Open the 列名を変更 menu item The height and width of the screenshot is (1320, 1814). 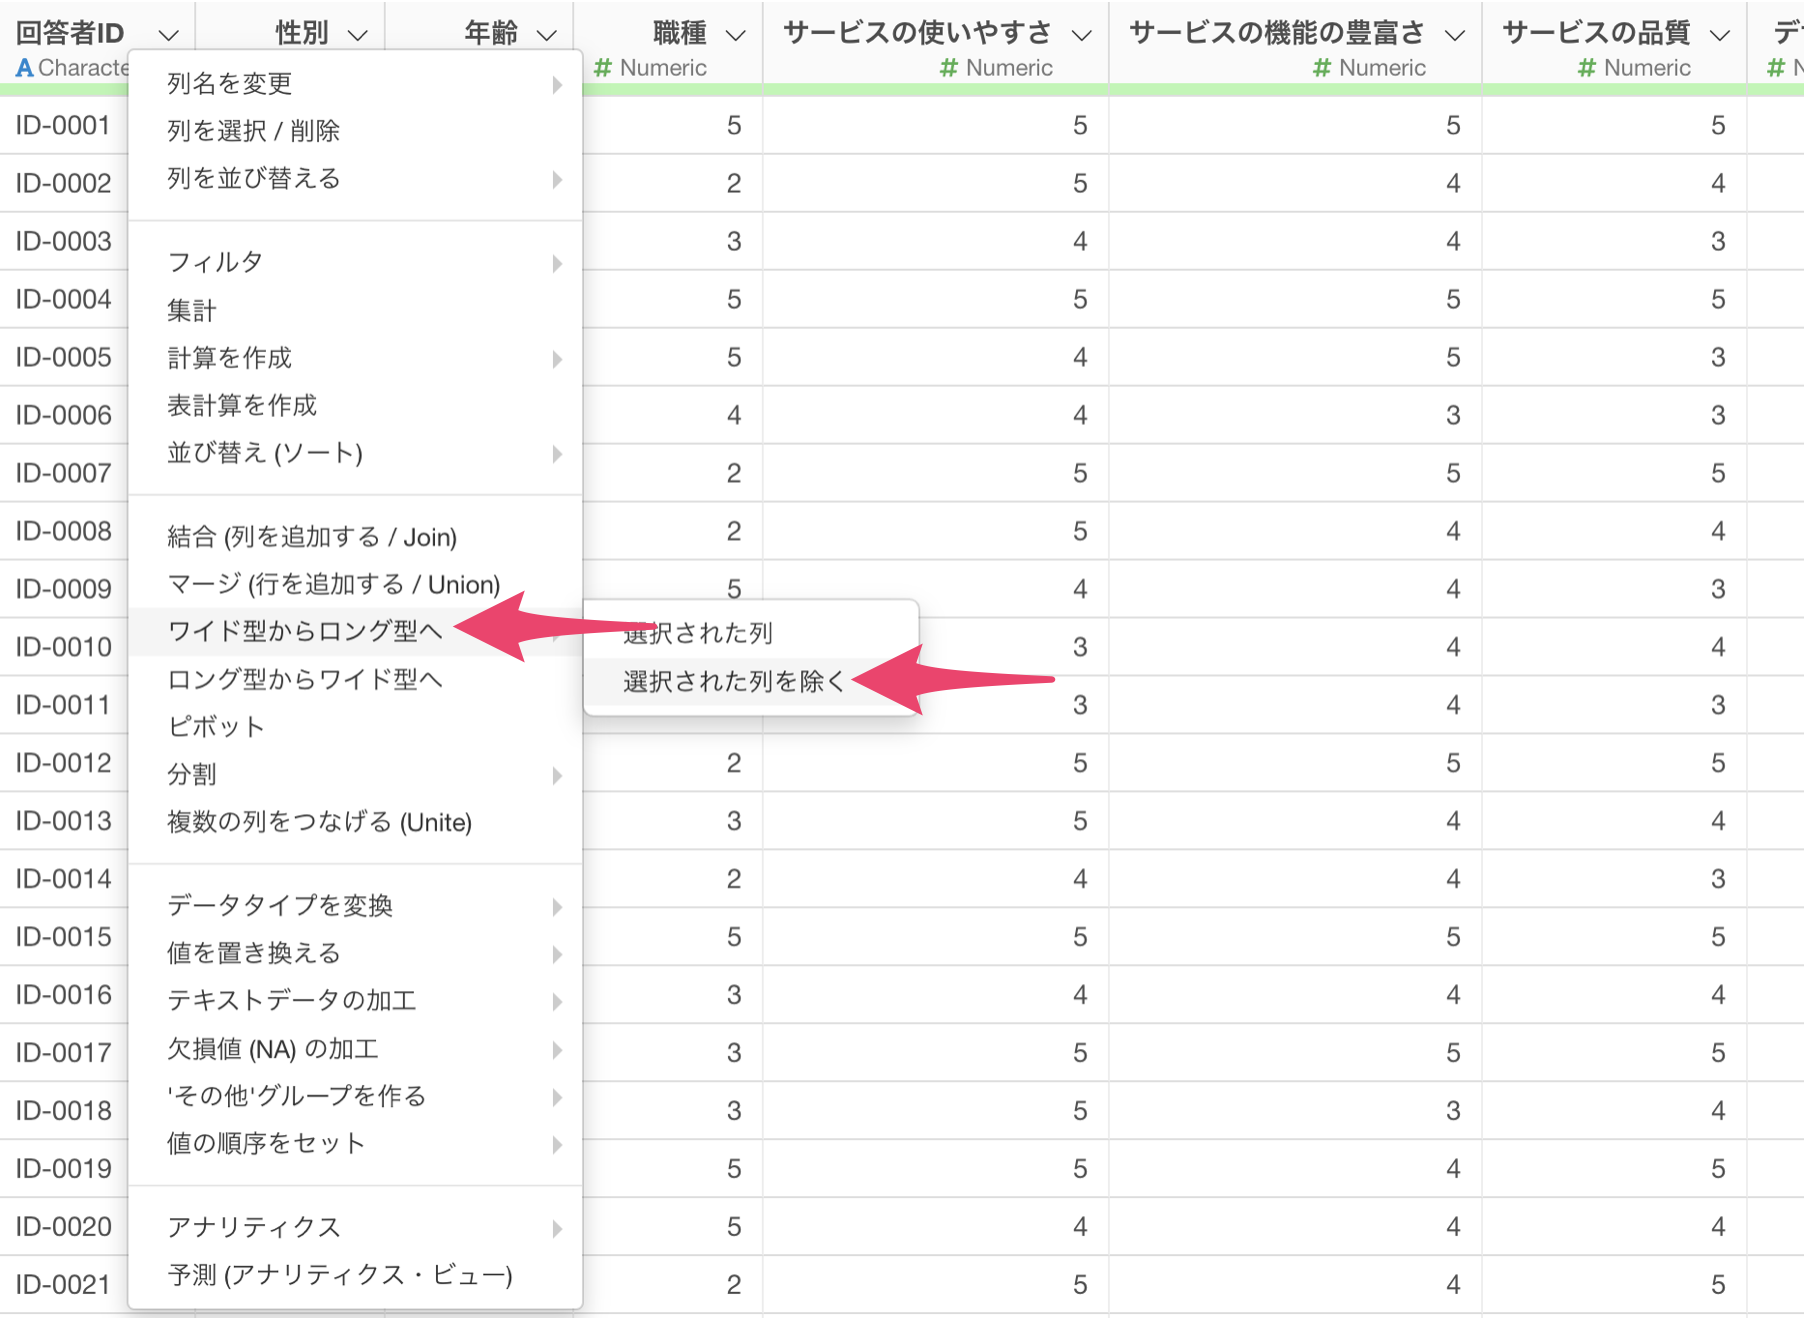tap(230, 84)
